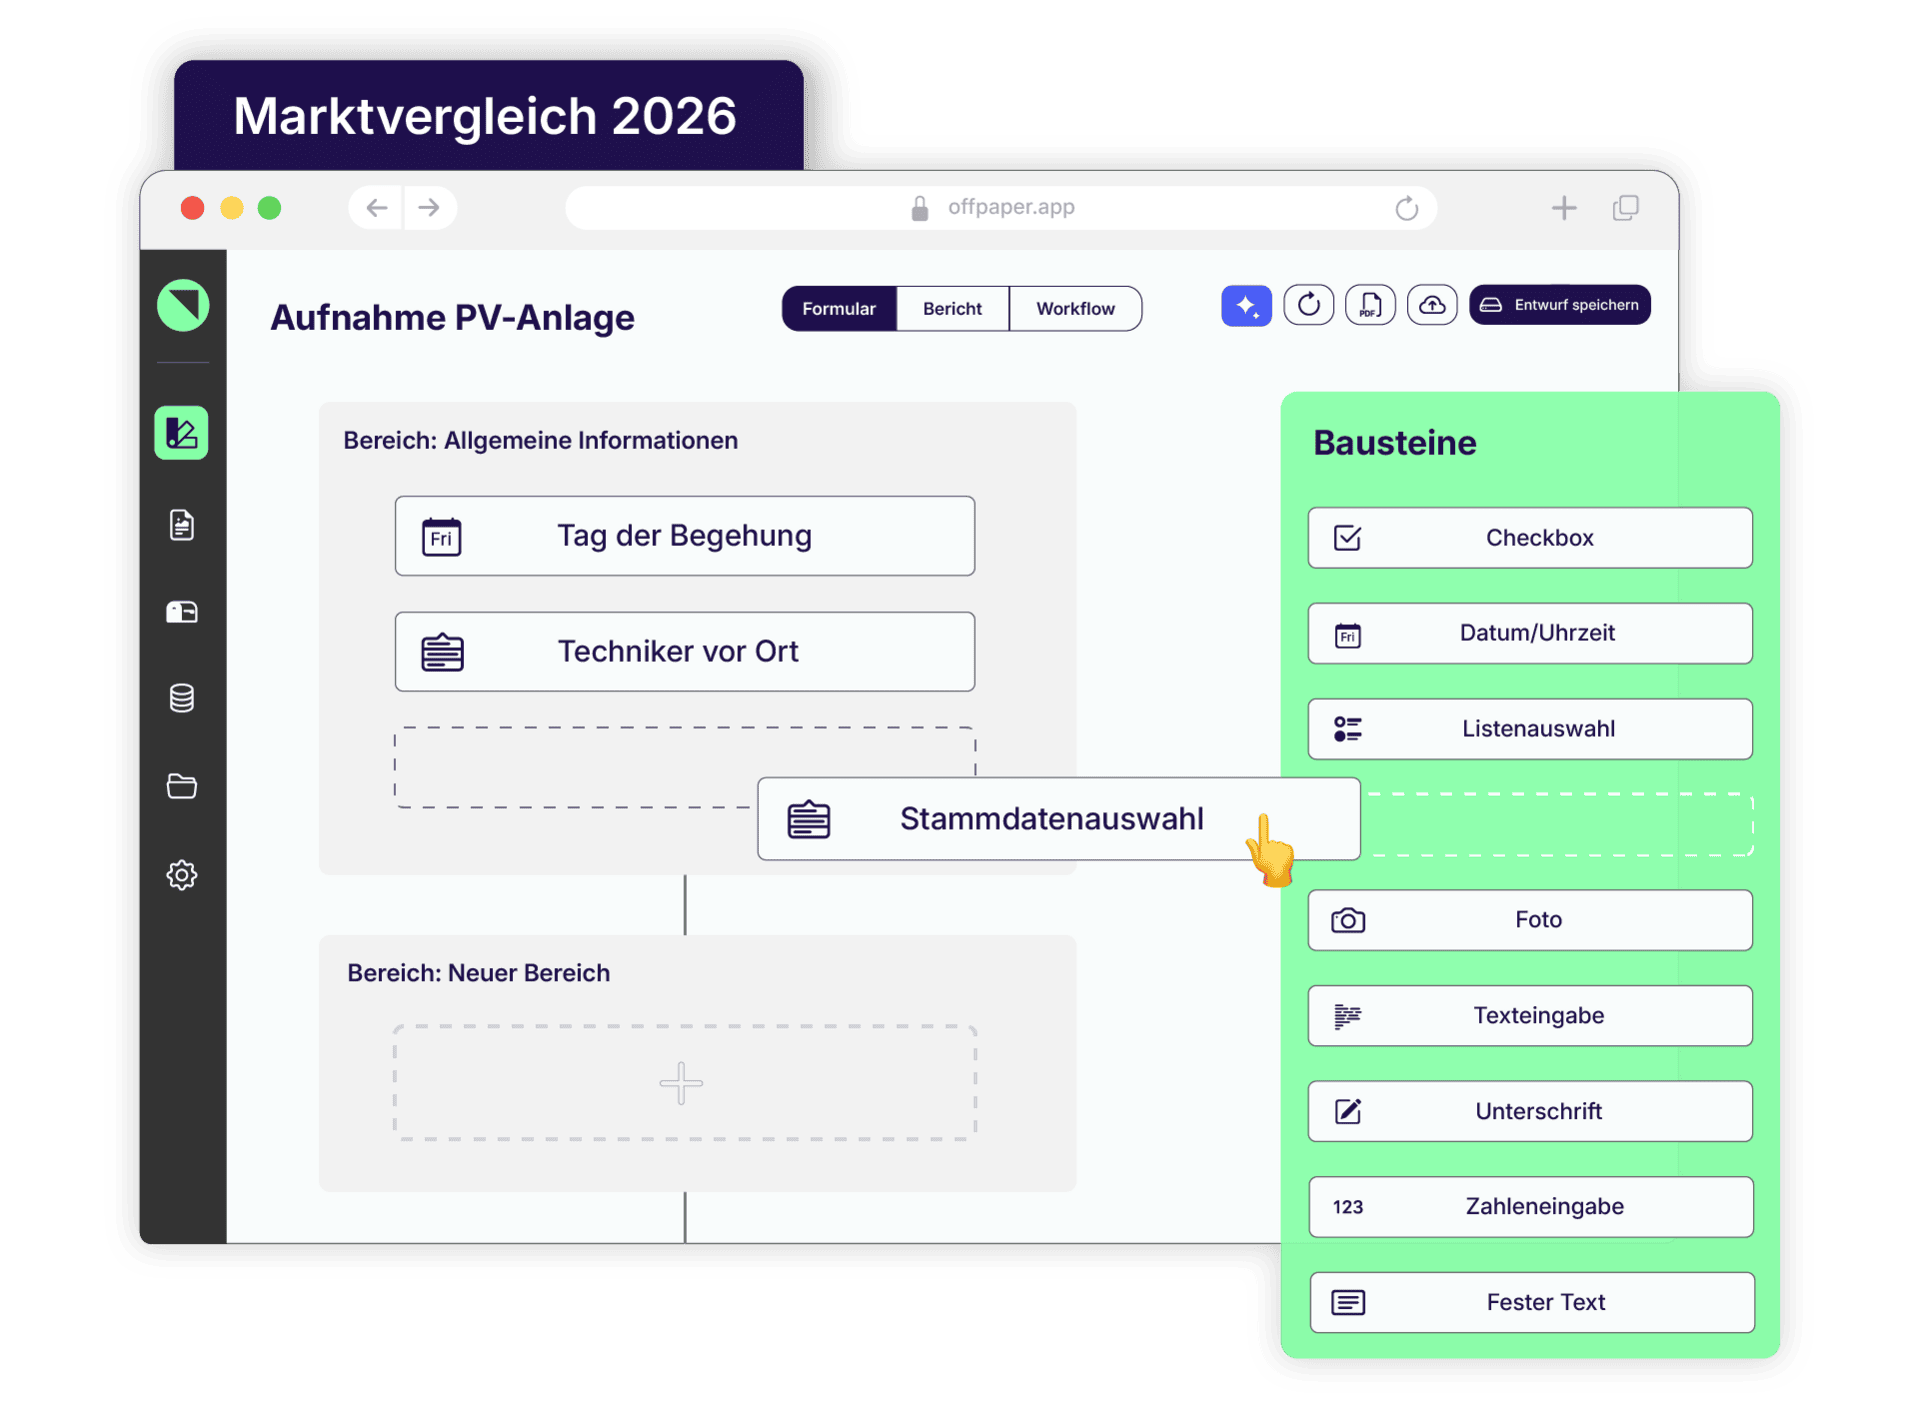This screenshot has height=1418, width=1920.
Task: Open the AI assistant sparkle tool
Action: [x=1246, y=305]
